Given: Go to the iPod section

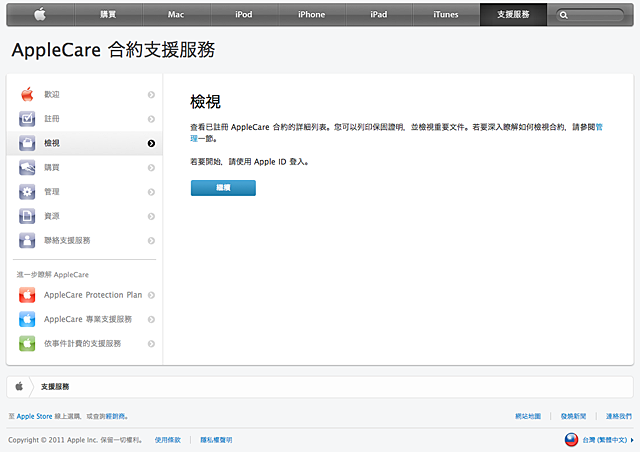Looking at the screenshot, I should (x=244, y=15).
